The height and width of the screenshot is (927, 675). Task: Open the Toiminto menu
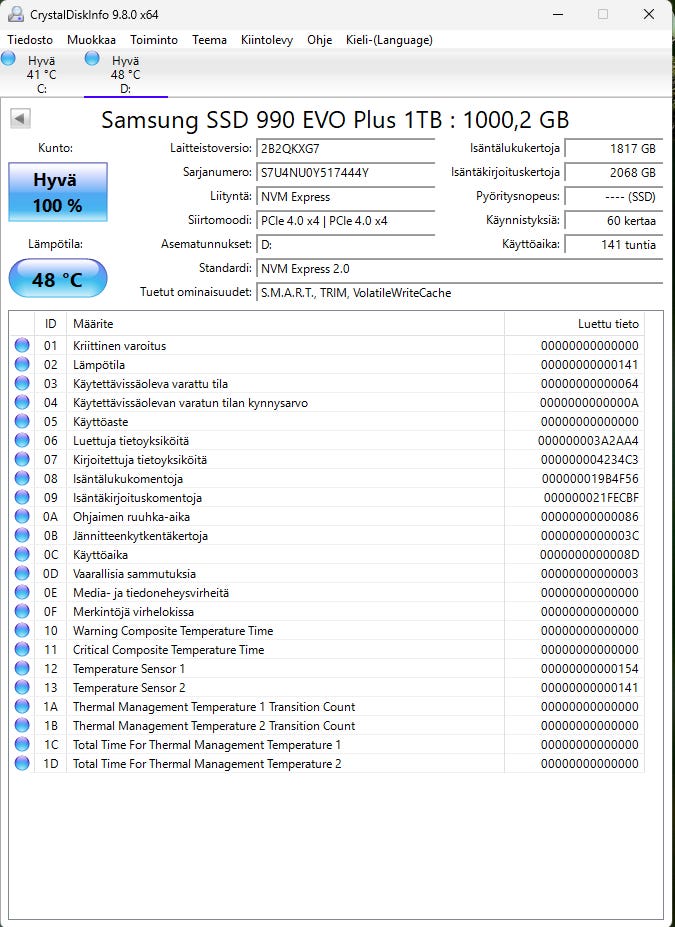coord(154,40)
